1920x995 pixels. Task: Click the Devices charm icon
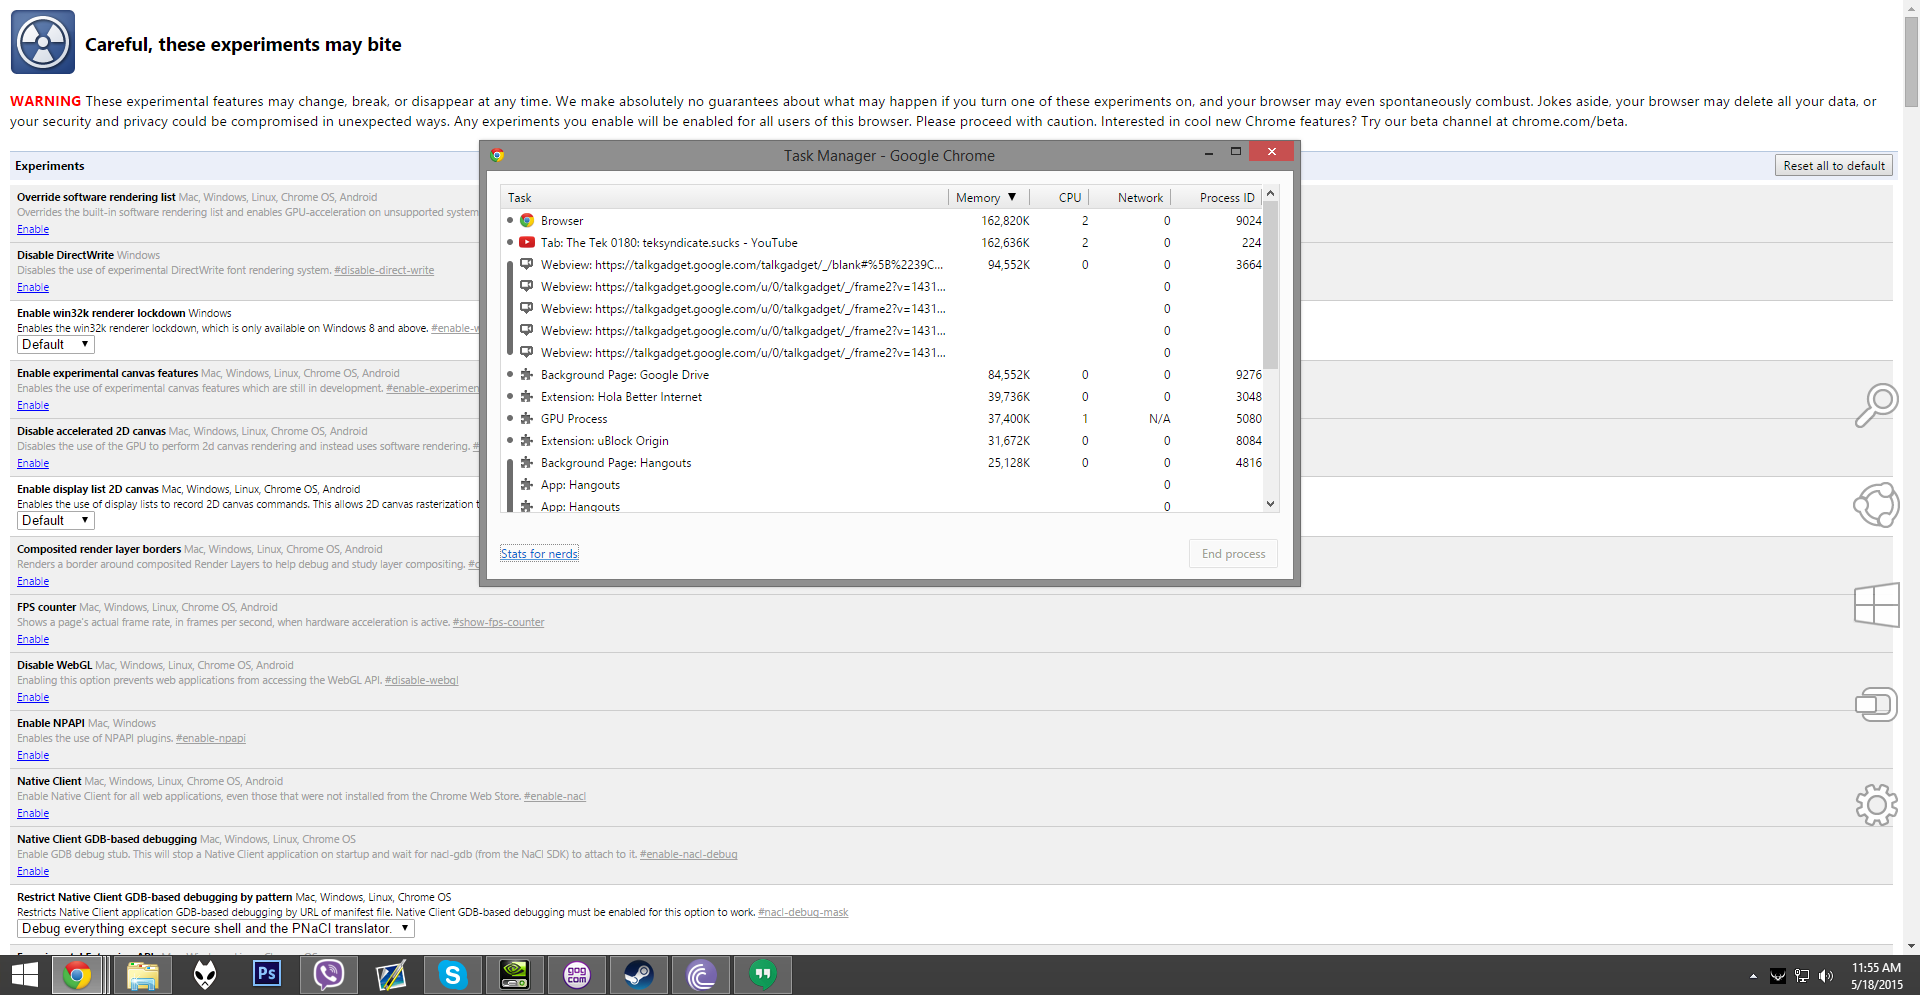coord(1876,705)
